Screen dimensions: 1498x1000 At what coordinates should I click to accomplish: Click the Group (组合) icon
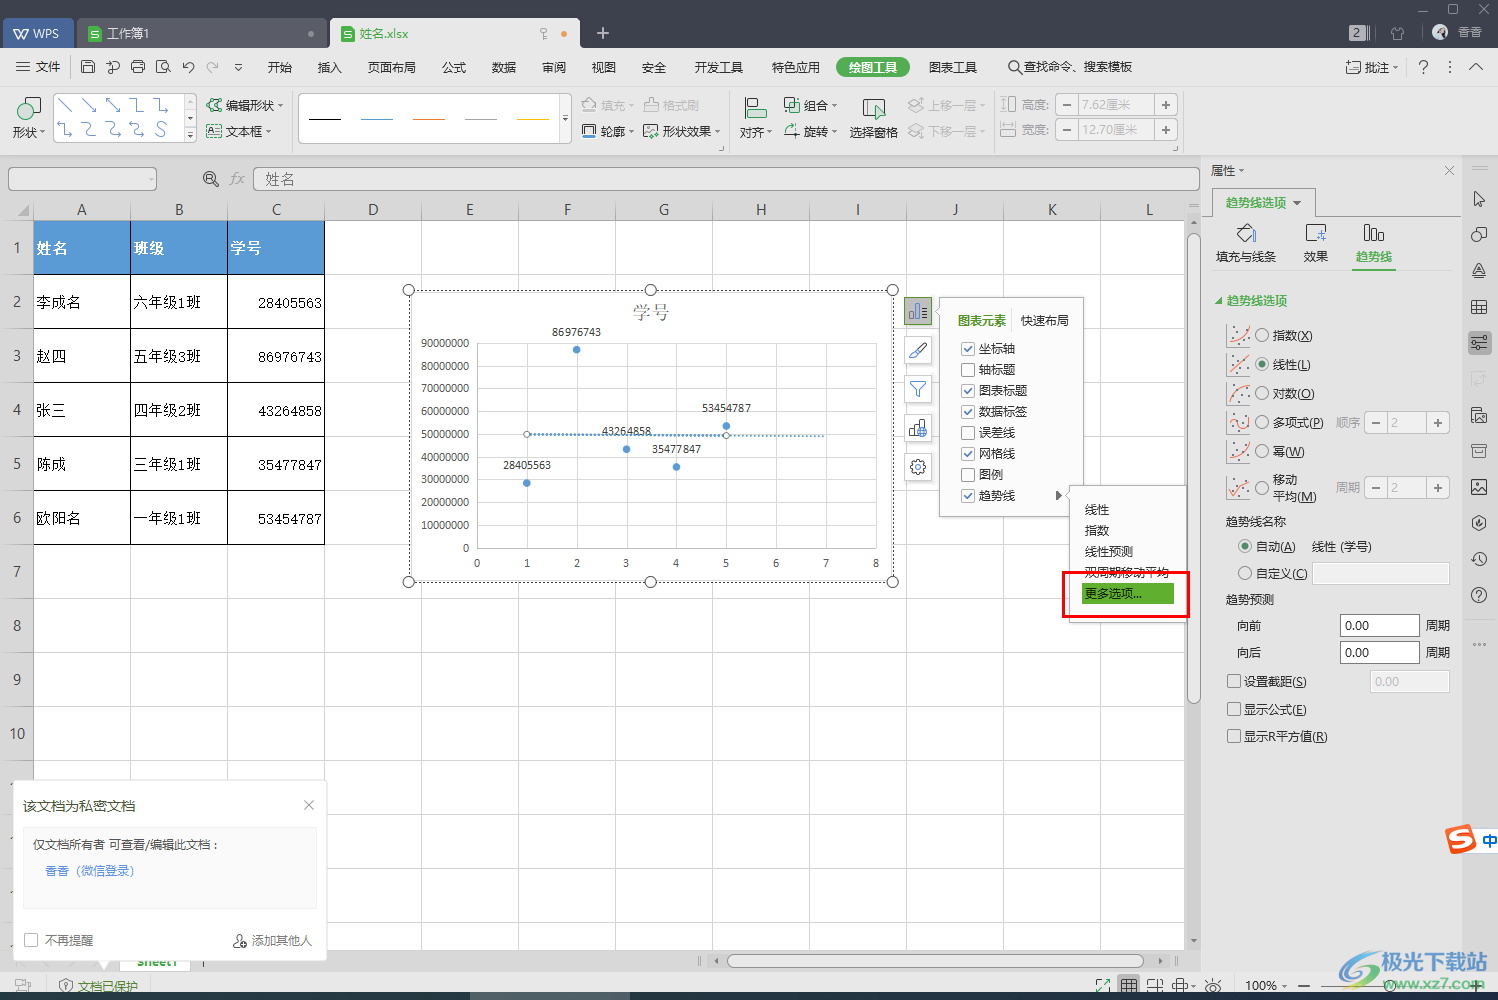coord(791,105)
